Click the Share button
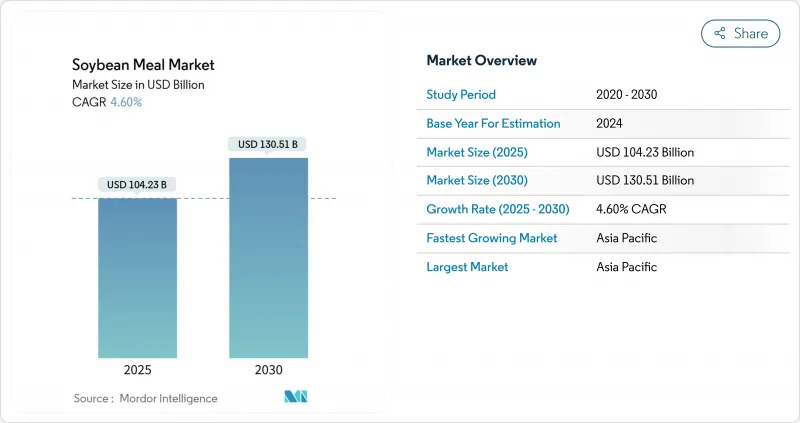 pos(740,33)
